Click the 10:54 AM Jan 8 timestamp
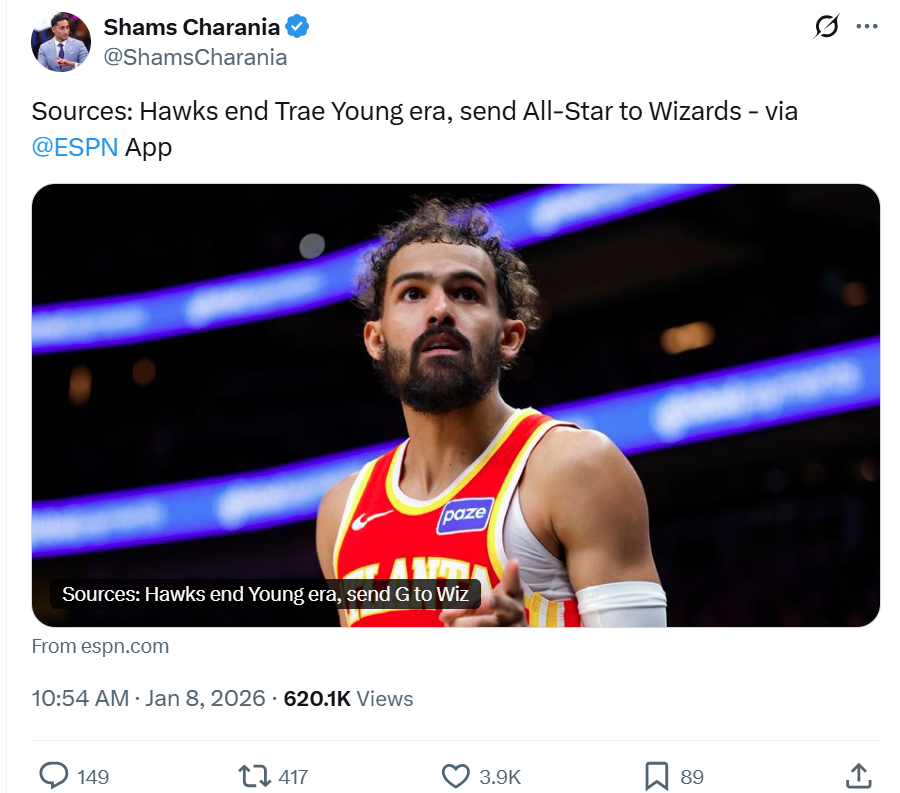This screenshot has height=793, width=900. pos(148,699)
